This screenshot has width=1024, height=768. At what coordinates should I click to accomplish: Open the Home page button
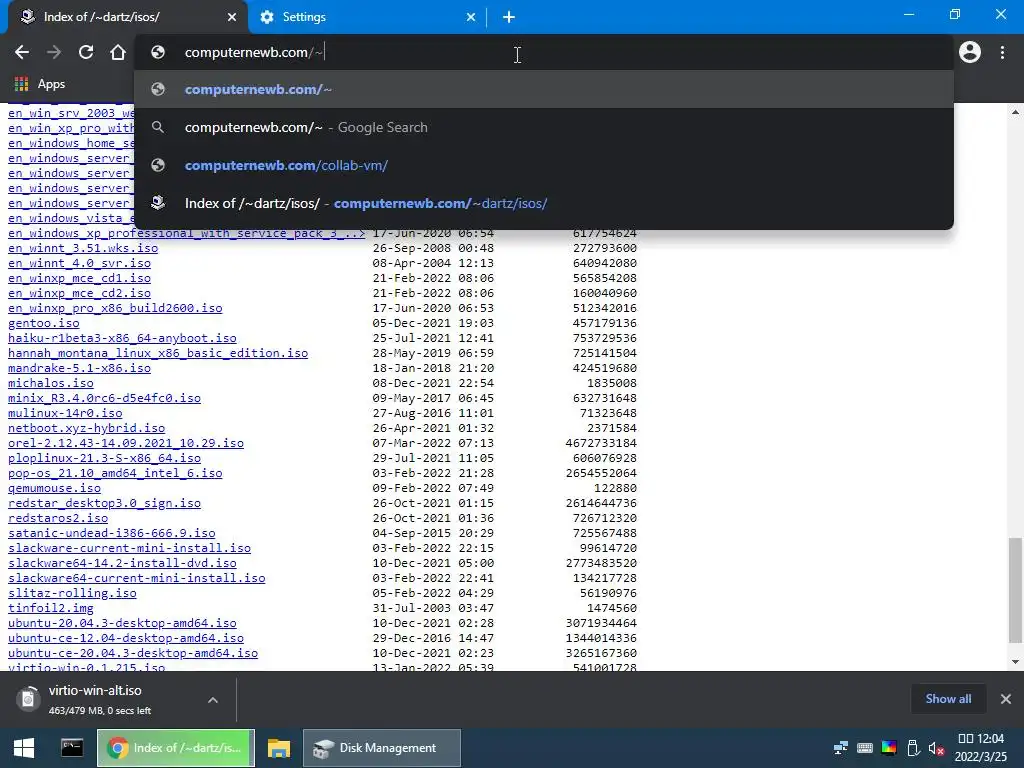(118, 52)
